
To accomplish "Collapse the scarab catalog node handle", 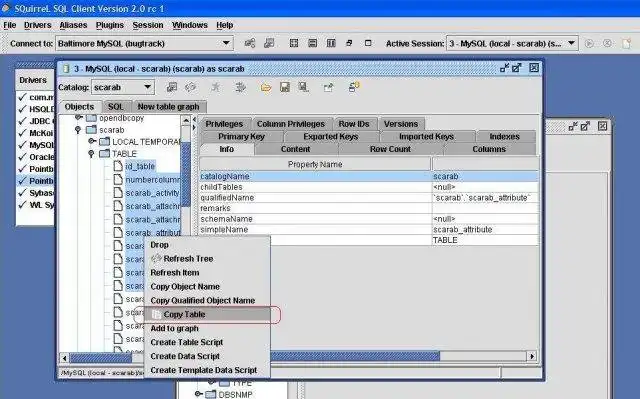I will pos(78,130).
